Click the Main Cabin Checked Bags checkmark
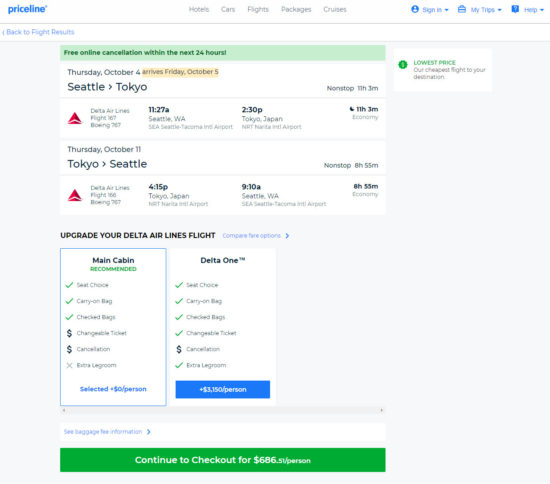The width and height of the screenshot is (550, 484). [69, 317]
